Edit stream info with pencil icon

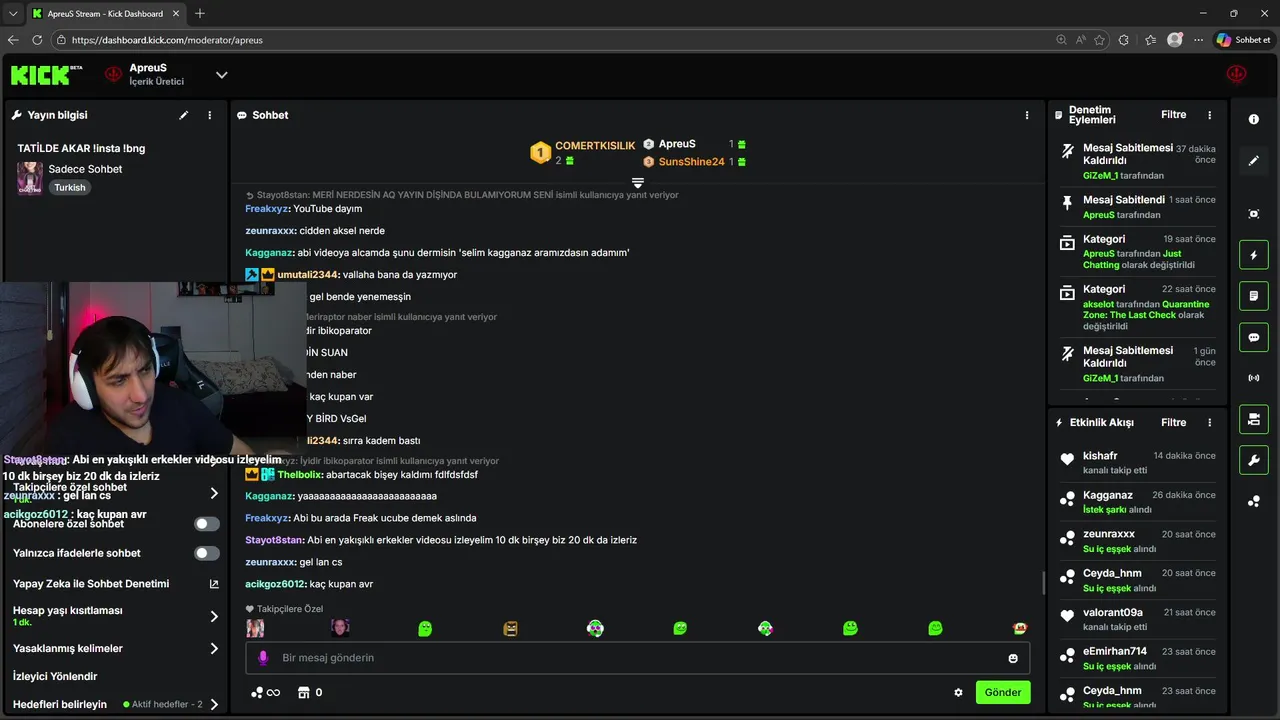184,115
